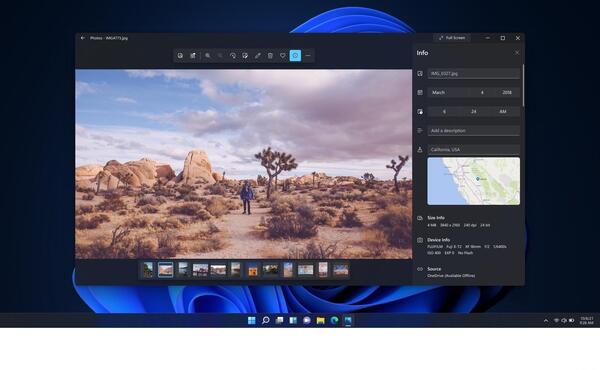The width and height of the screenshot is (600, 370).
Task: Zoom in with the magnifier toolbar icon
Action: pyautogui.click(x=207, y=55)
